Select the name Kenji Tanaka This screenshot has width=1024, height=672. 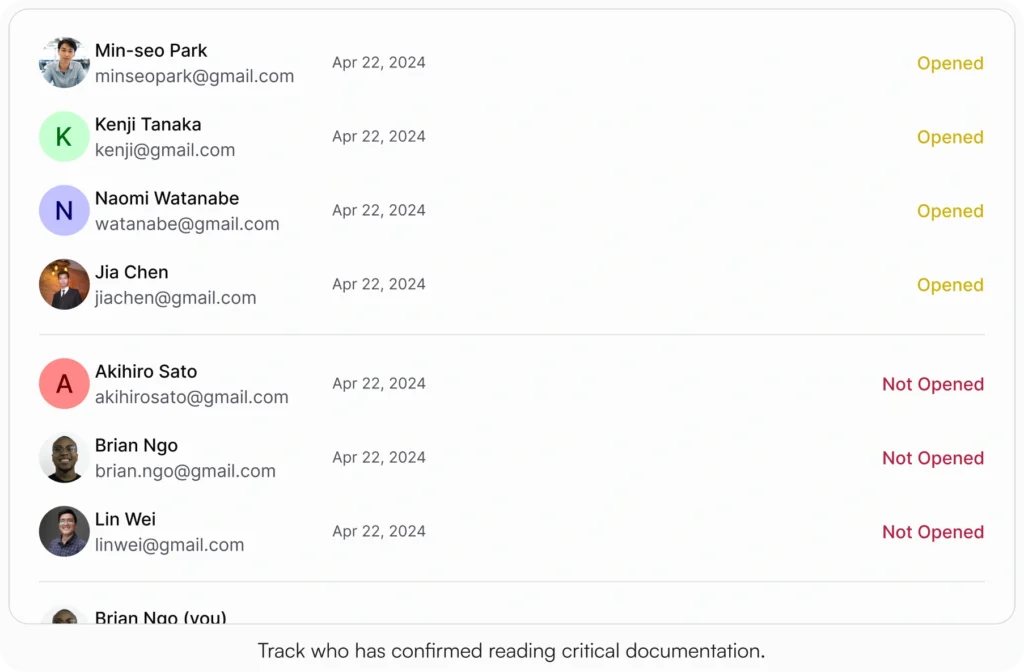148,124
